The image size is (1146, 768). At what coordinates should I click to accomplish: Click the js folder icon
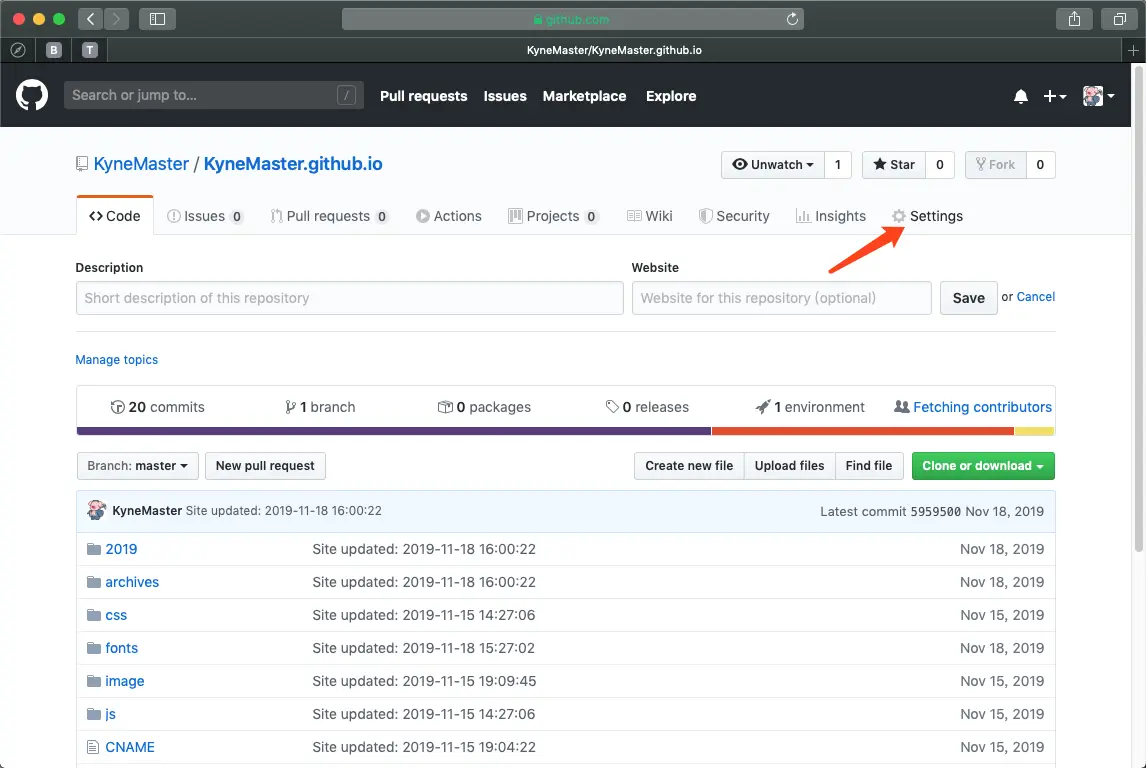click(94, 713)
